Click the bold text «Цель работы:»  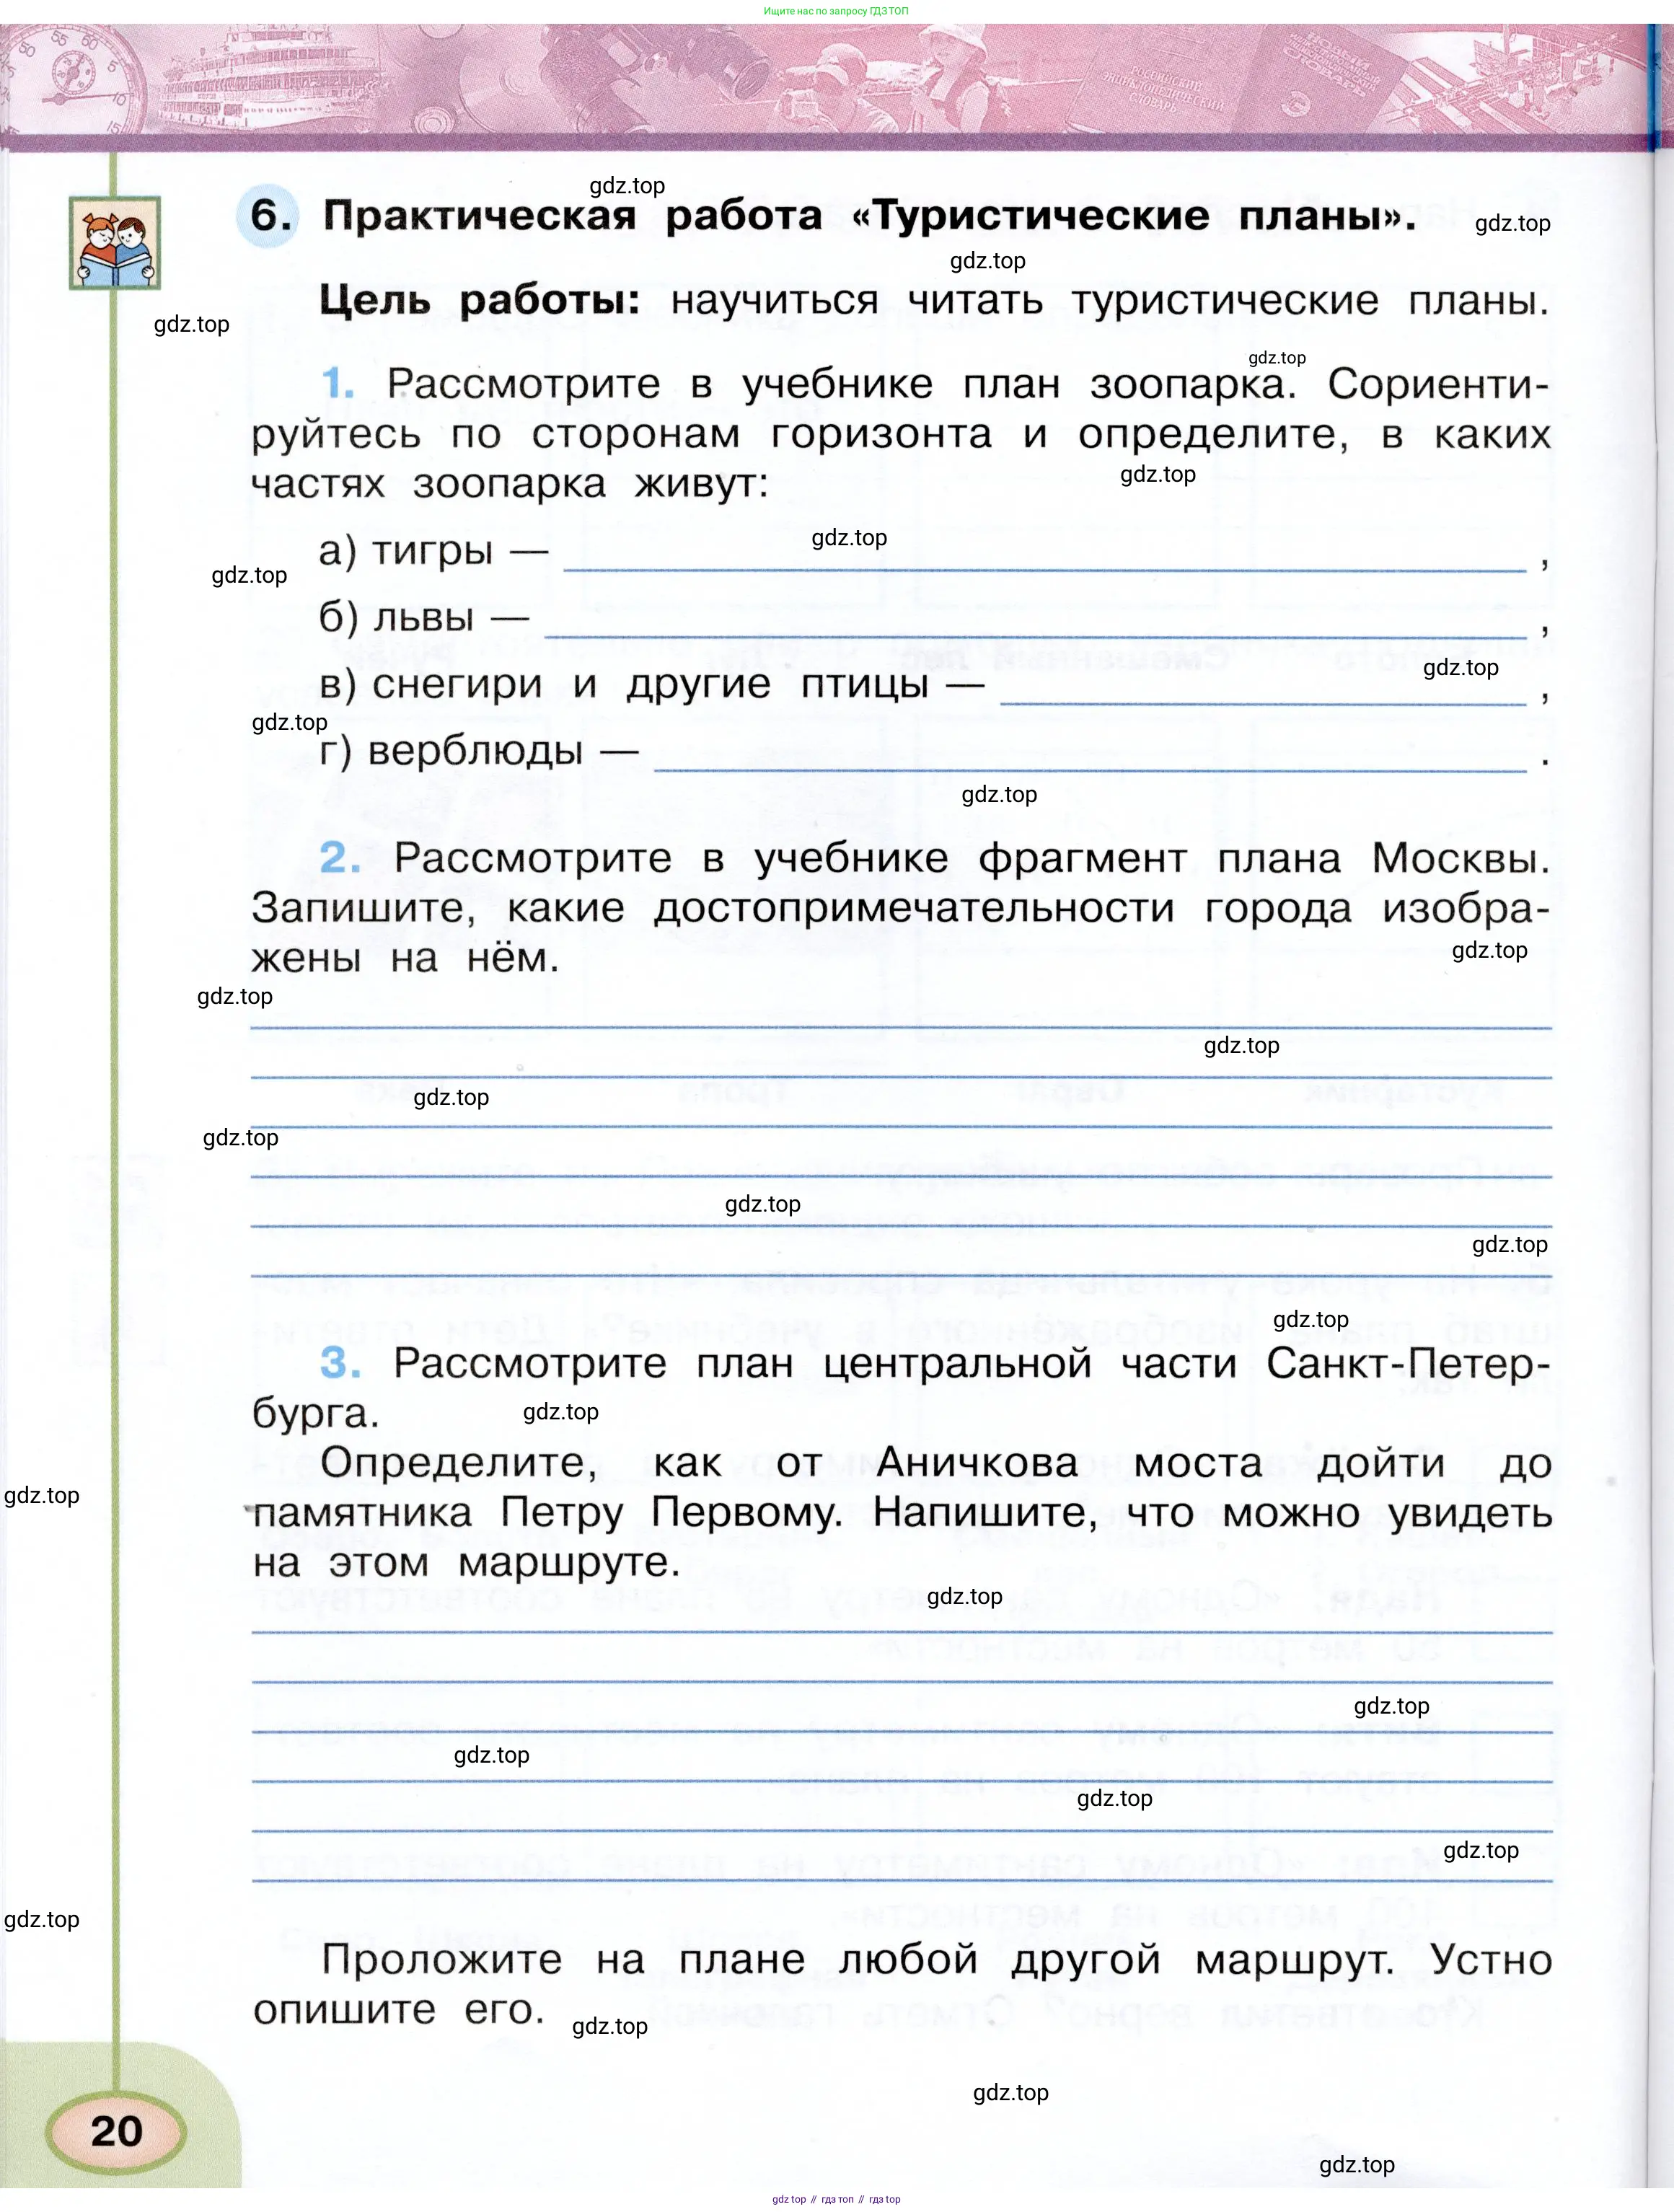(479, 300)
